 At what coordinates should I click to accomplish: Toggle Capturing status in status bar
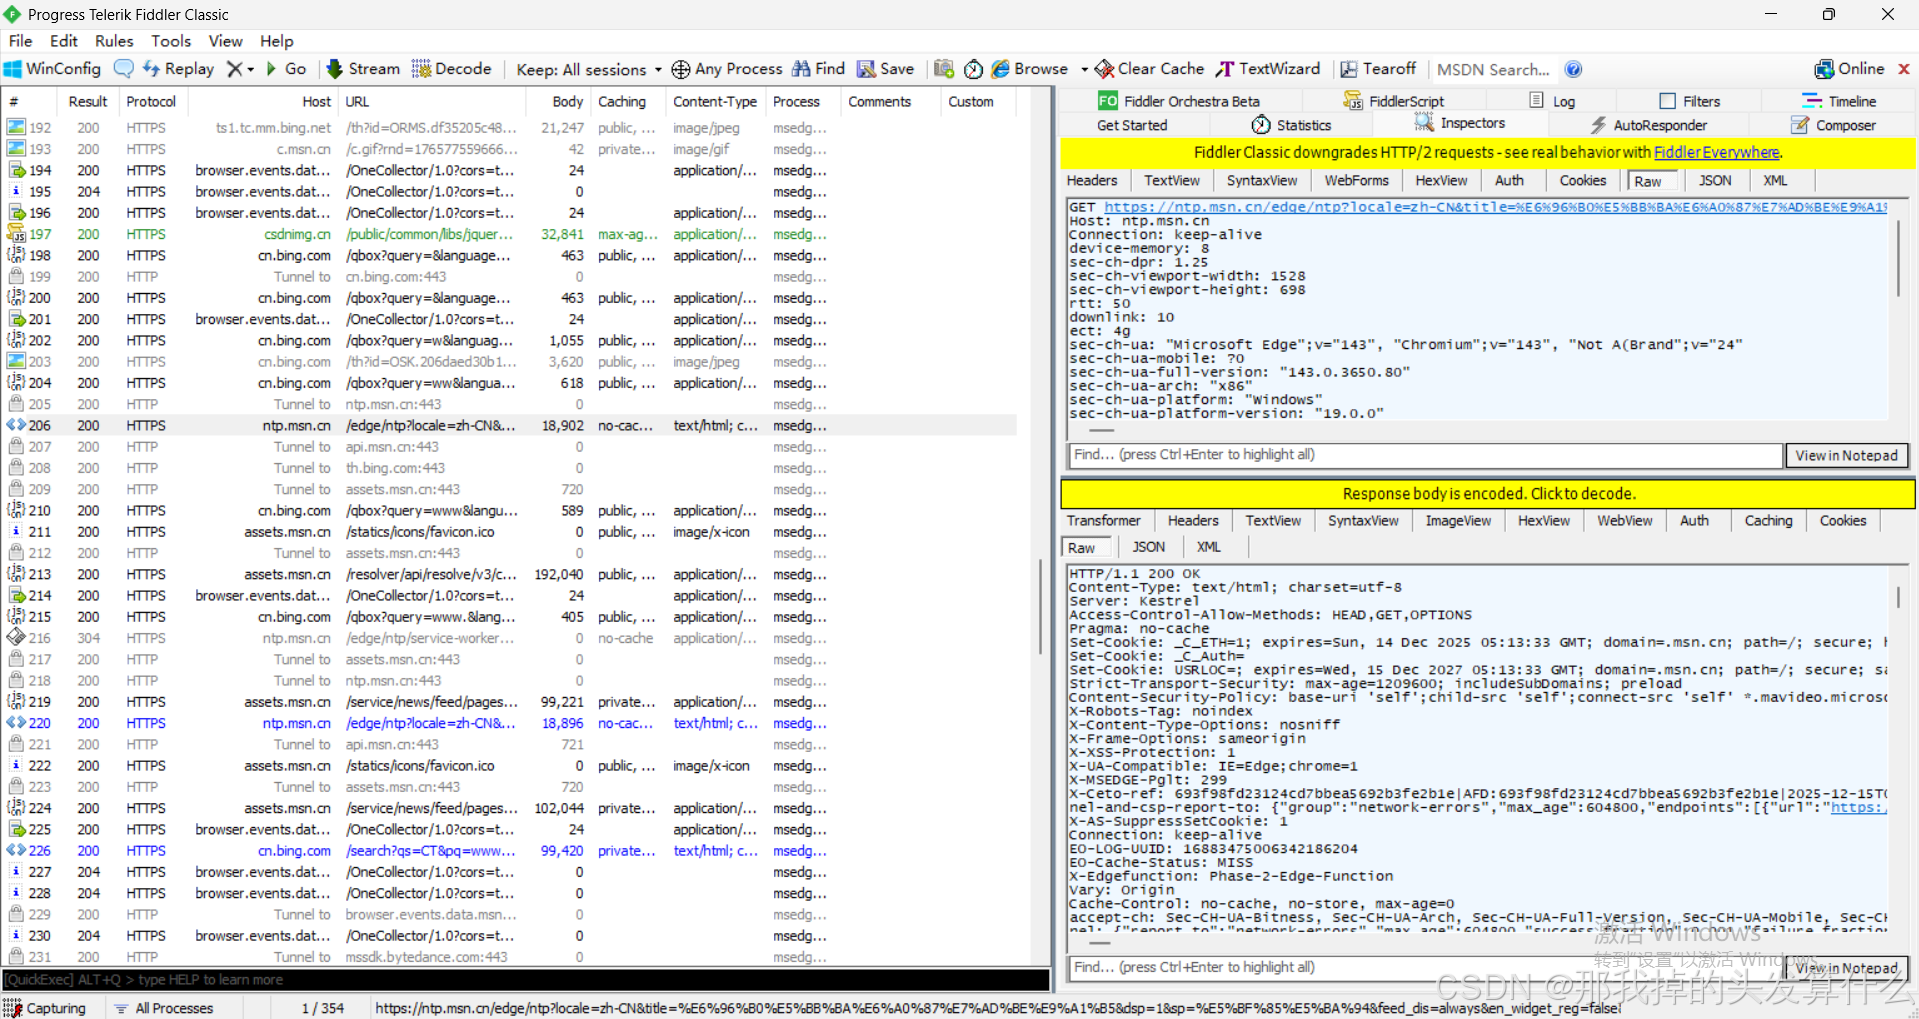pos(46,1008)
